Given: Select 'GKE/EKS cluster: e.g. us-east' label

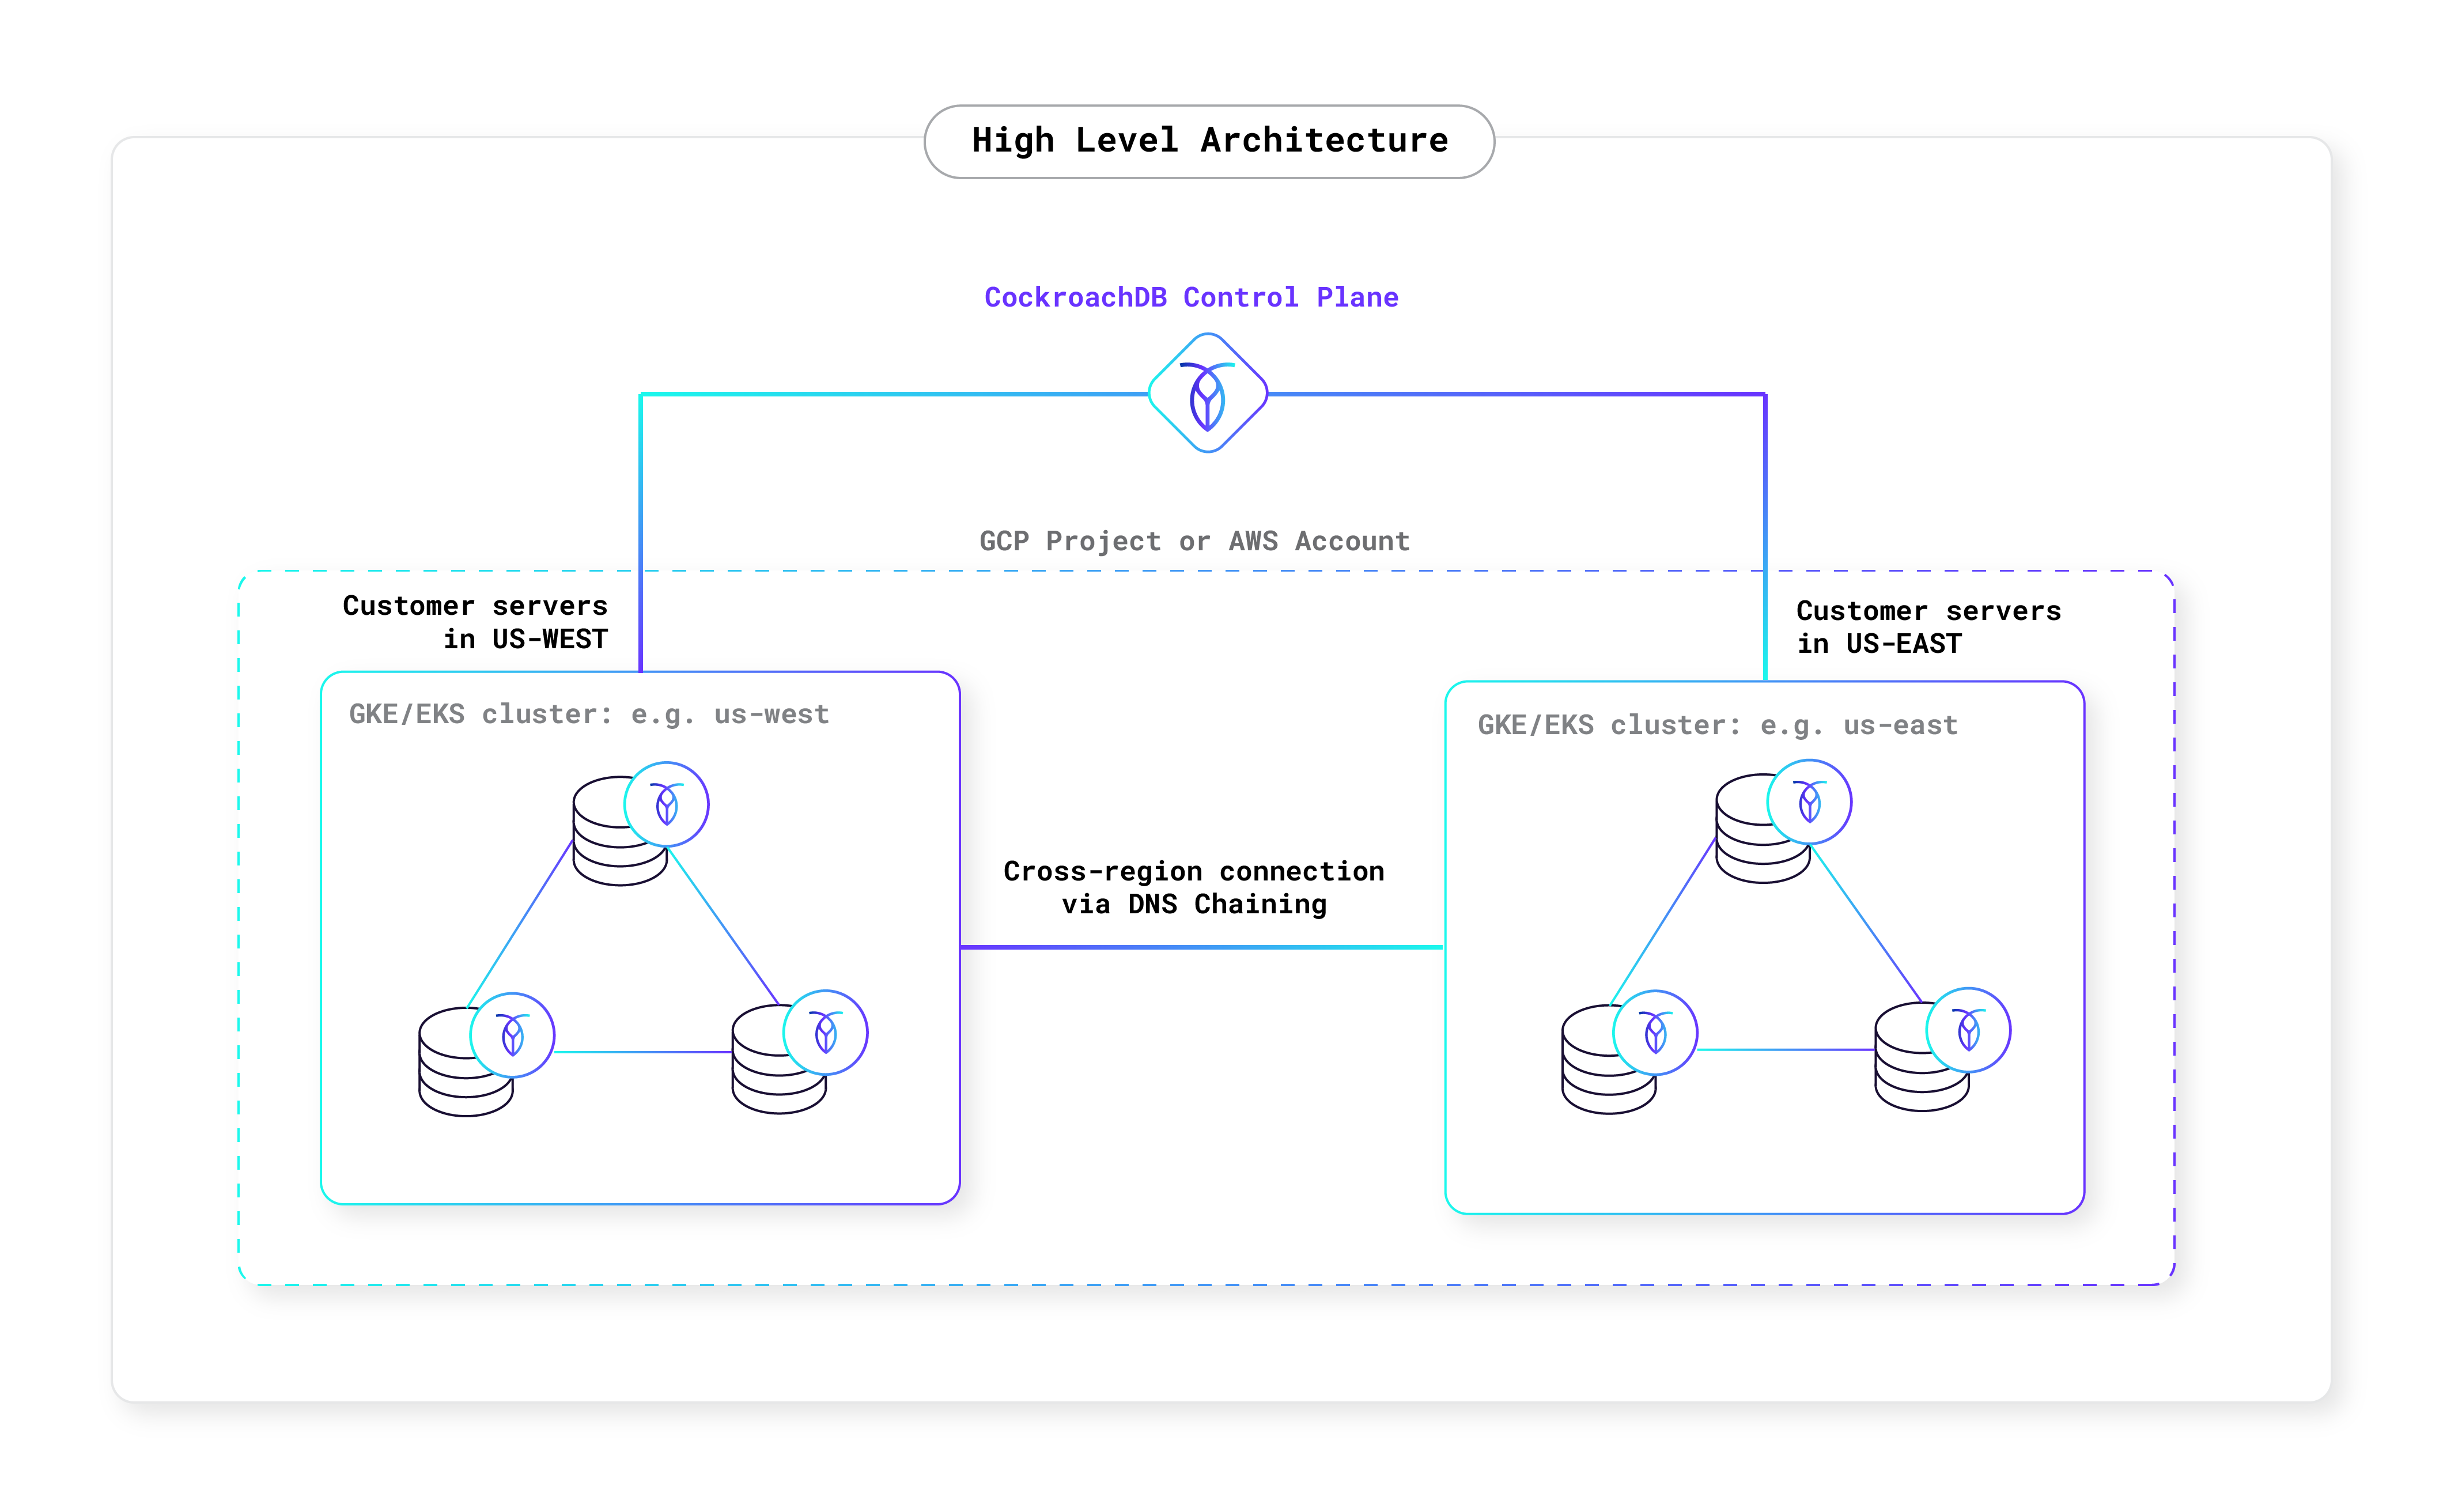Looking at the screenshot, I should [1717, 725].
